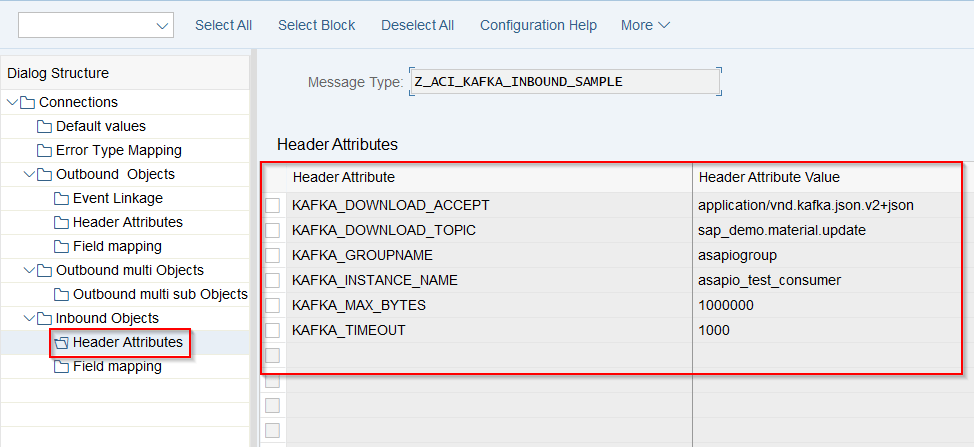Click the Header Attribute Value column header

click(x=827, y=178)
